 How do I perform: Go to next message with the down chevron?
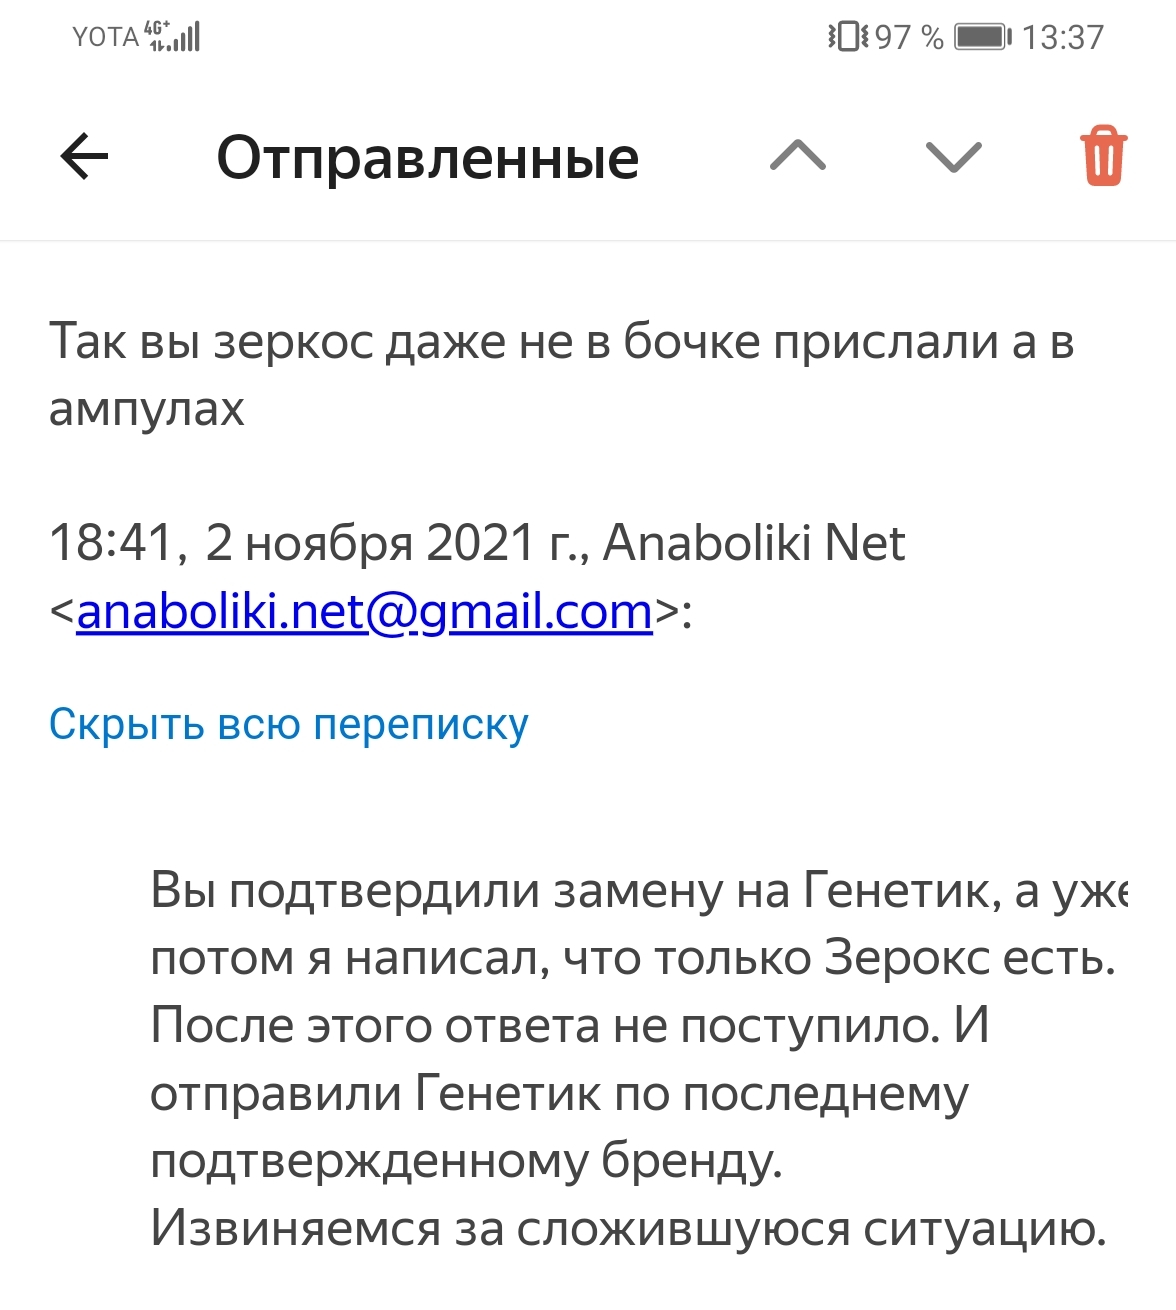coord(954,157)
